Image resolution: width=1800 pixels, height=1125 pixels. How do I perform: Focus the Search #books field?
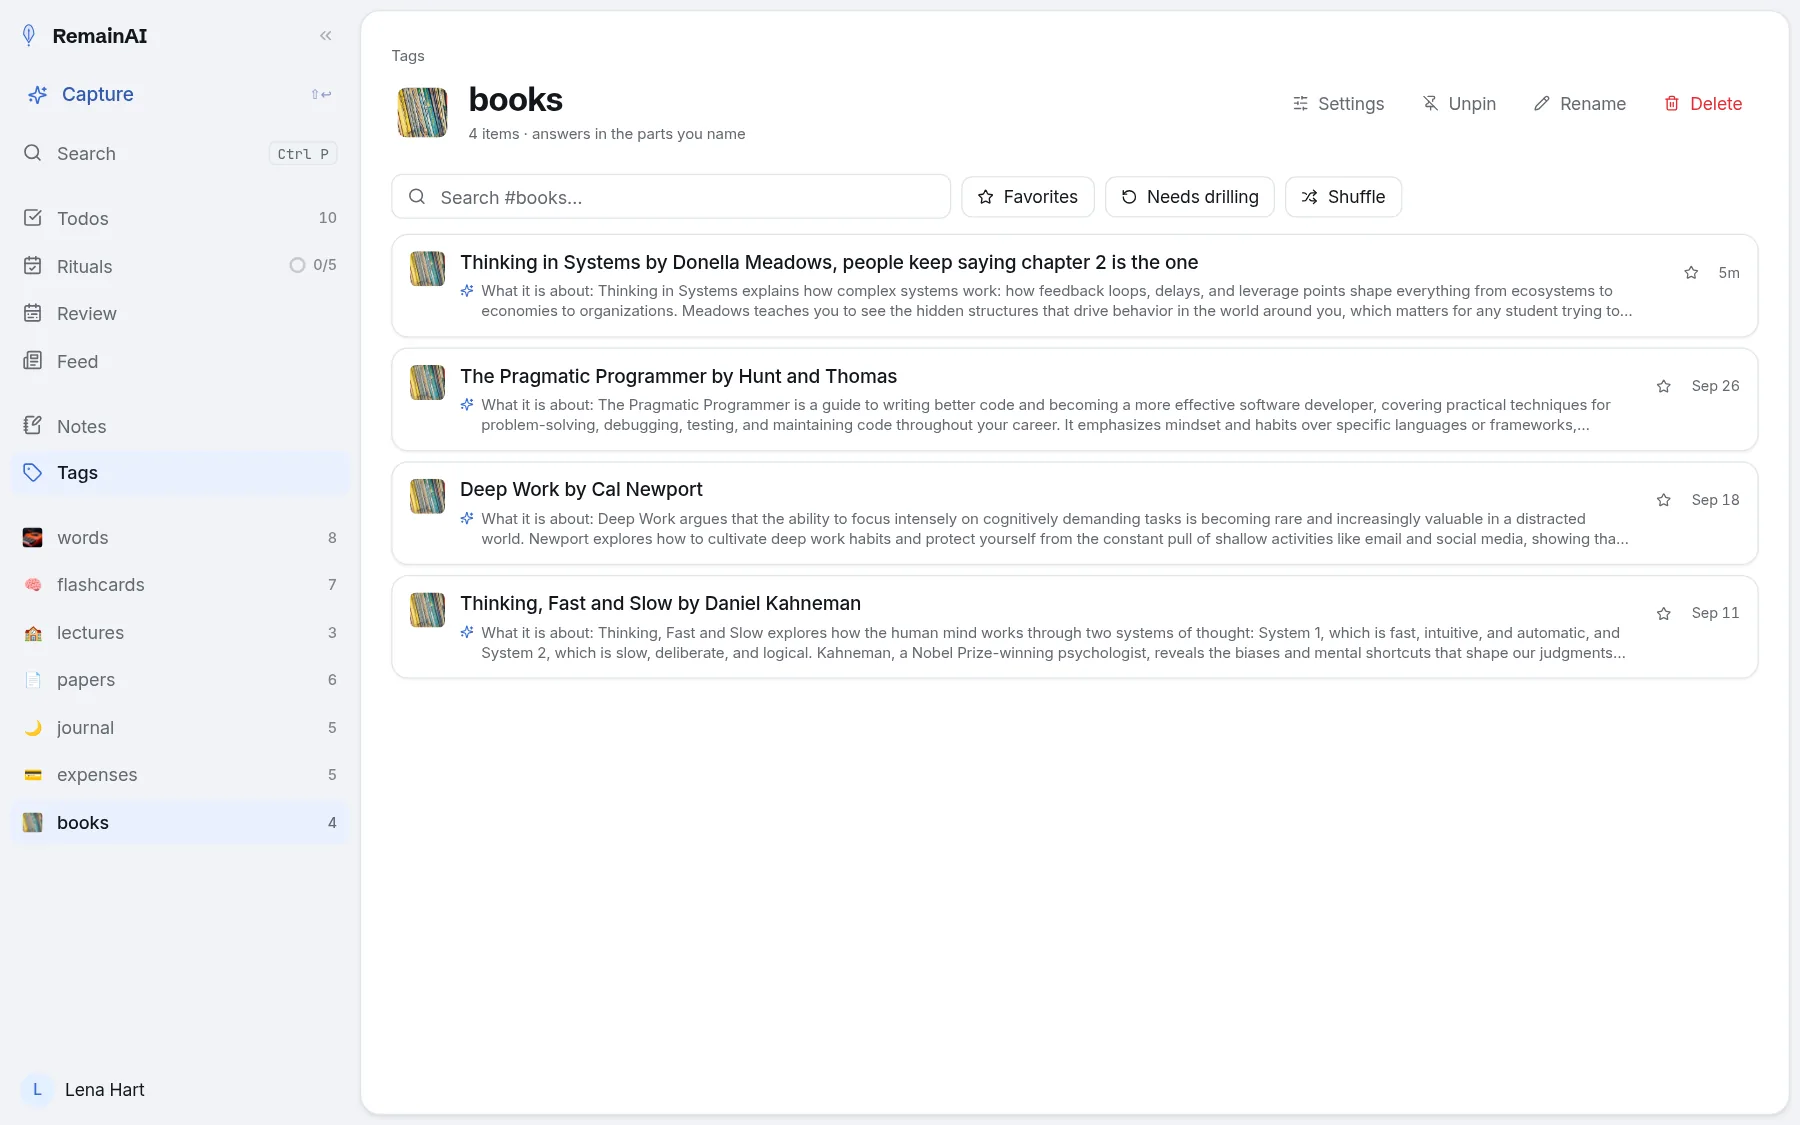(671, 197)
